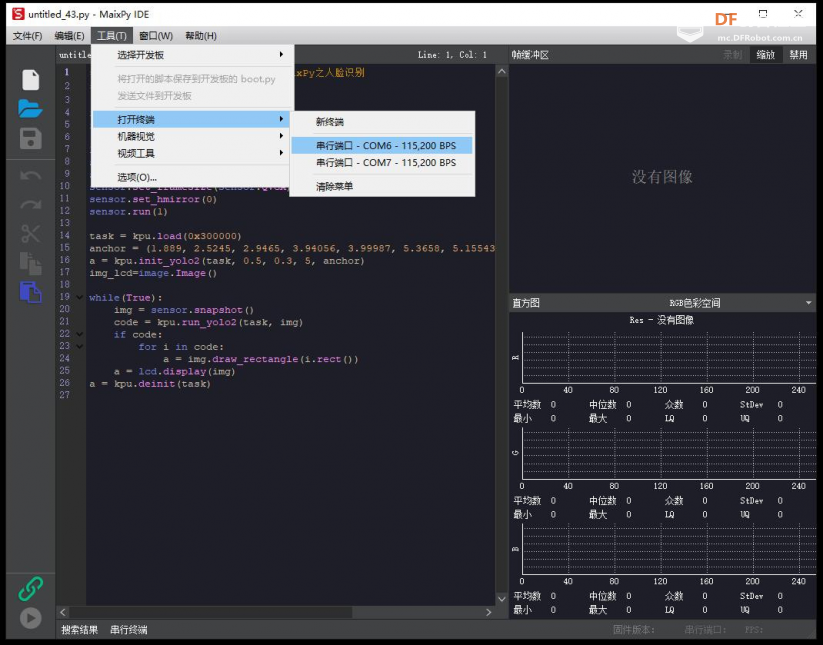Expand the 选择开发板 submenu

[x=192, y=55]
